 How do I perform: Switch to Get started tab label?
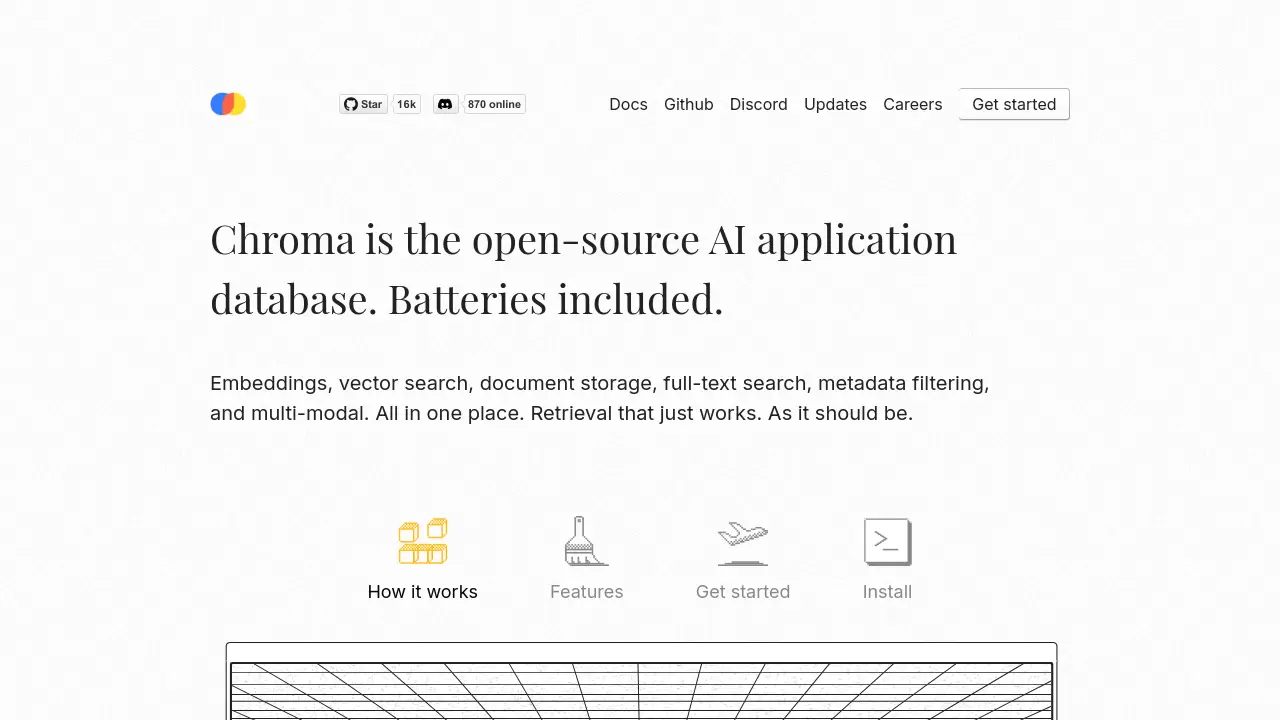coord(743,592)
